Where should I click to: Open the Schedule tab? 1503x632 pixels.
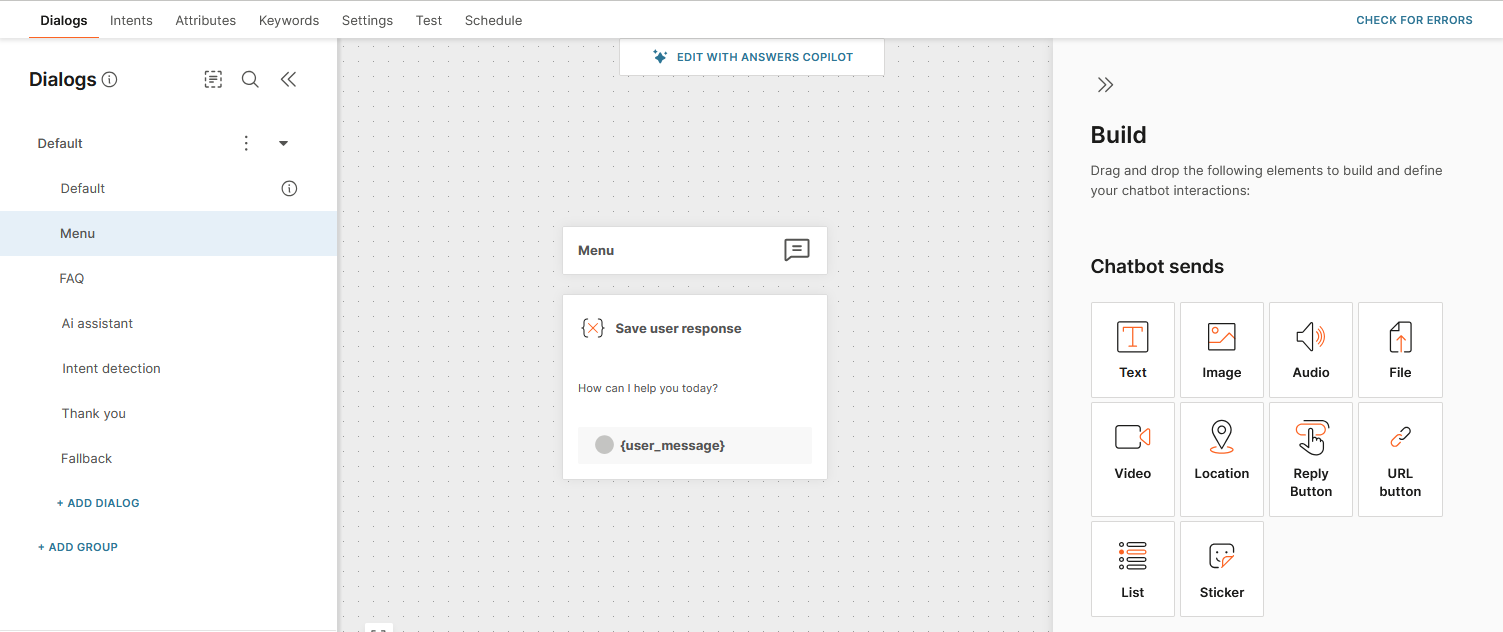point(493,20)
